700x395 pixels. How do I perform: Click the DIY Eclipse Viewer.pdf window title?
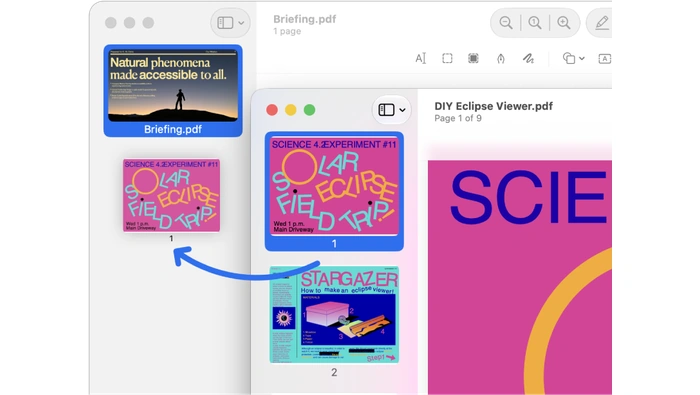click(493, 106)
